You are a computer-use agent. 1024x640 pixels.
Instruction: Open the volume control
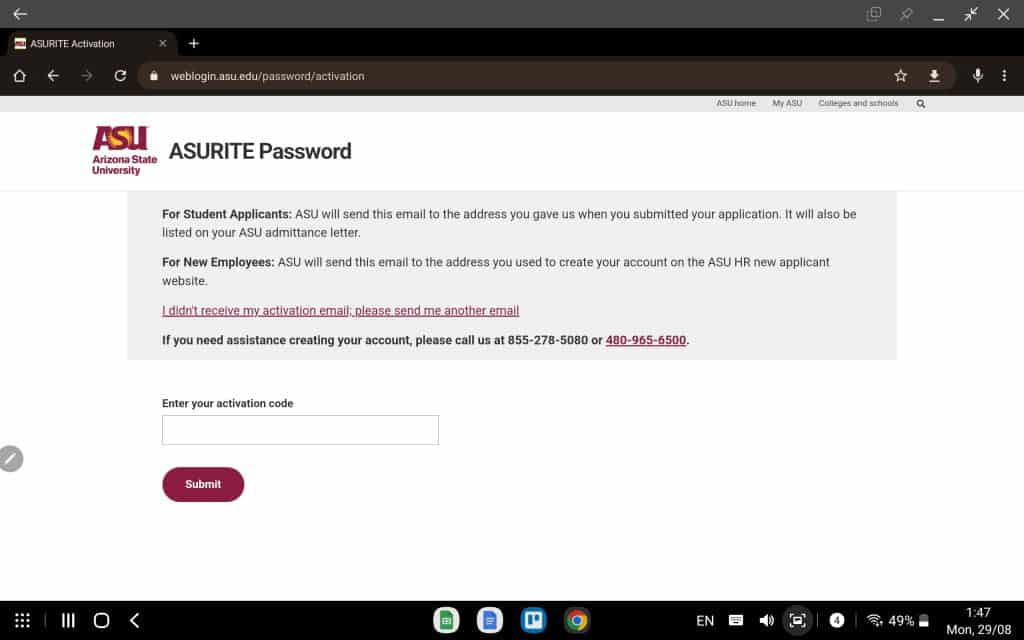click(x=767, y=620)
